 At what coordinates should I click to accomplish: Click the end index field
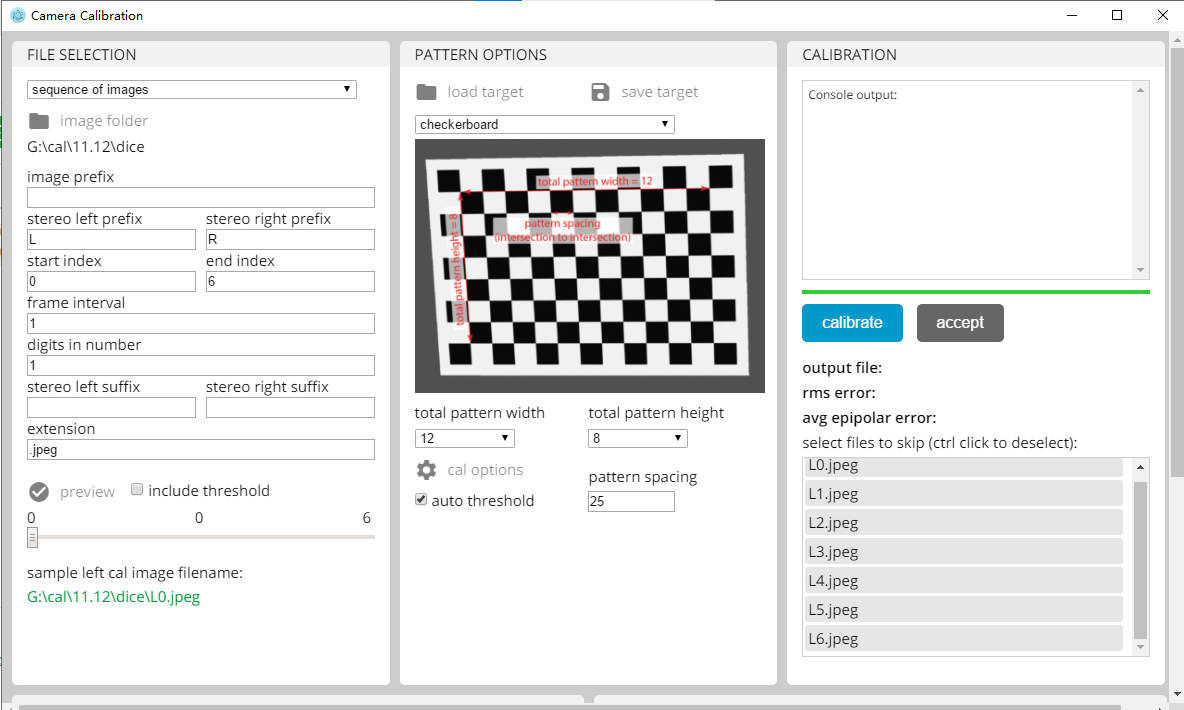point(290,281)
